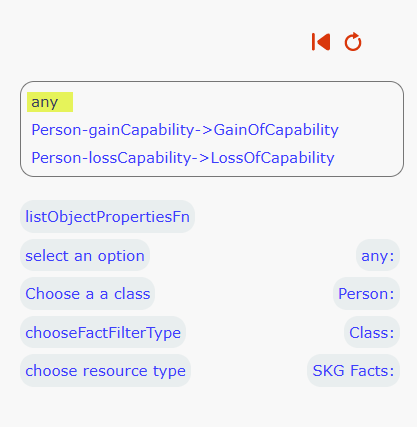Go back to first step using rewind icon
The width and height of the screenshot is (417, 427).
click(x=321, y=42)
